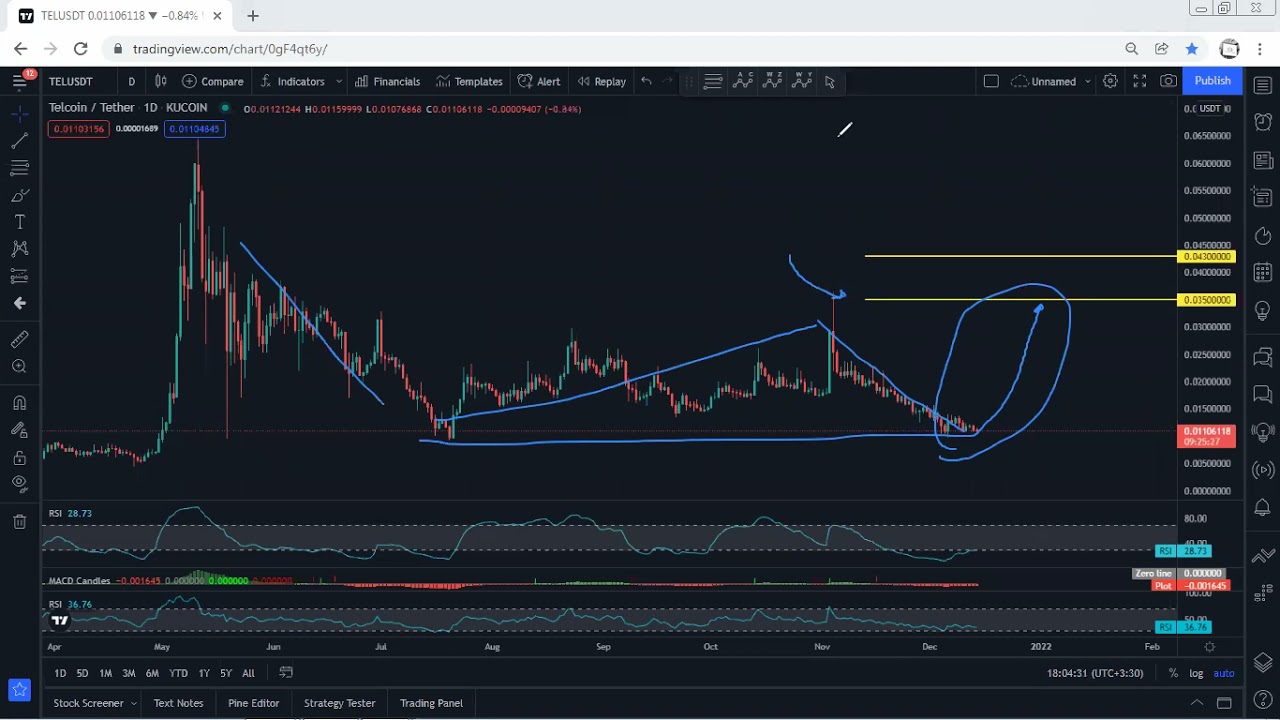Create an Alert
This screenshot has width=1280, height=720.
pyautogui.click(x=539, y=81)
